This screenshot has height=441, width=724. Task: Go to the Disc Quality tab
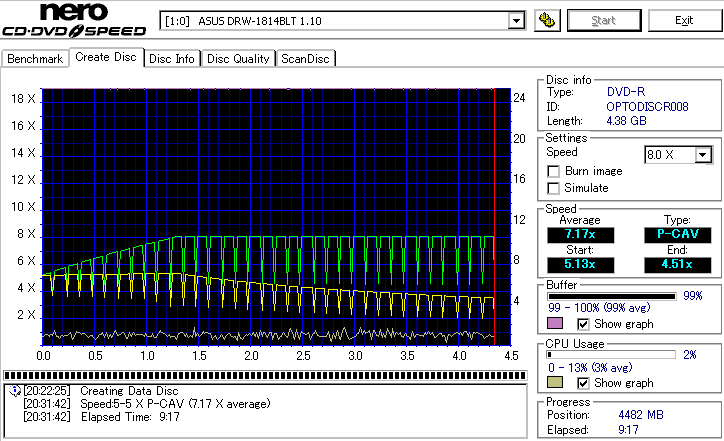(x=238, y=59)
